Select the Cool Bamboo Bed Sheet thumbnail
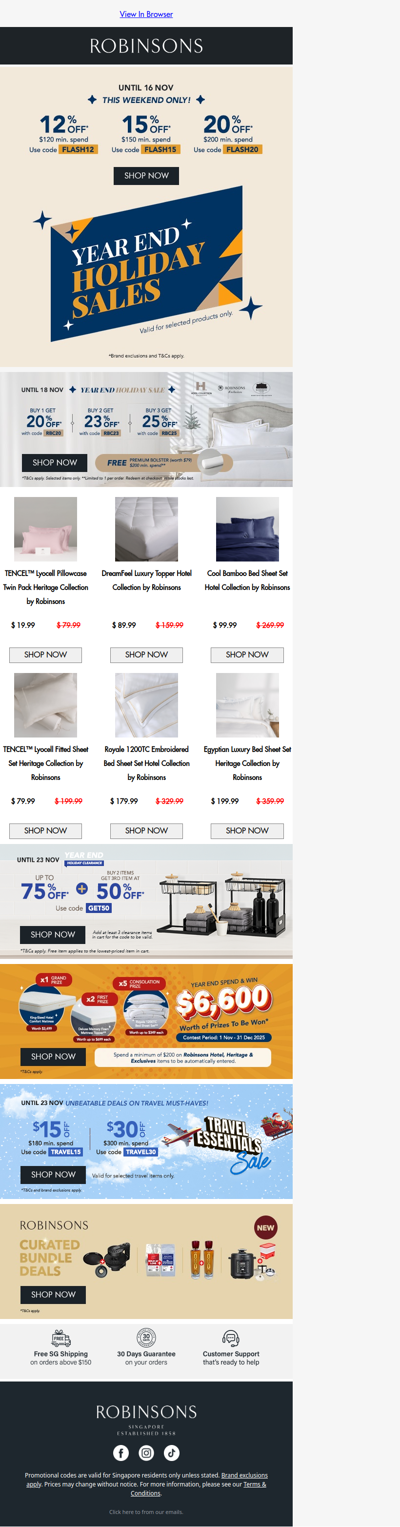 [247, 529]
